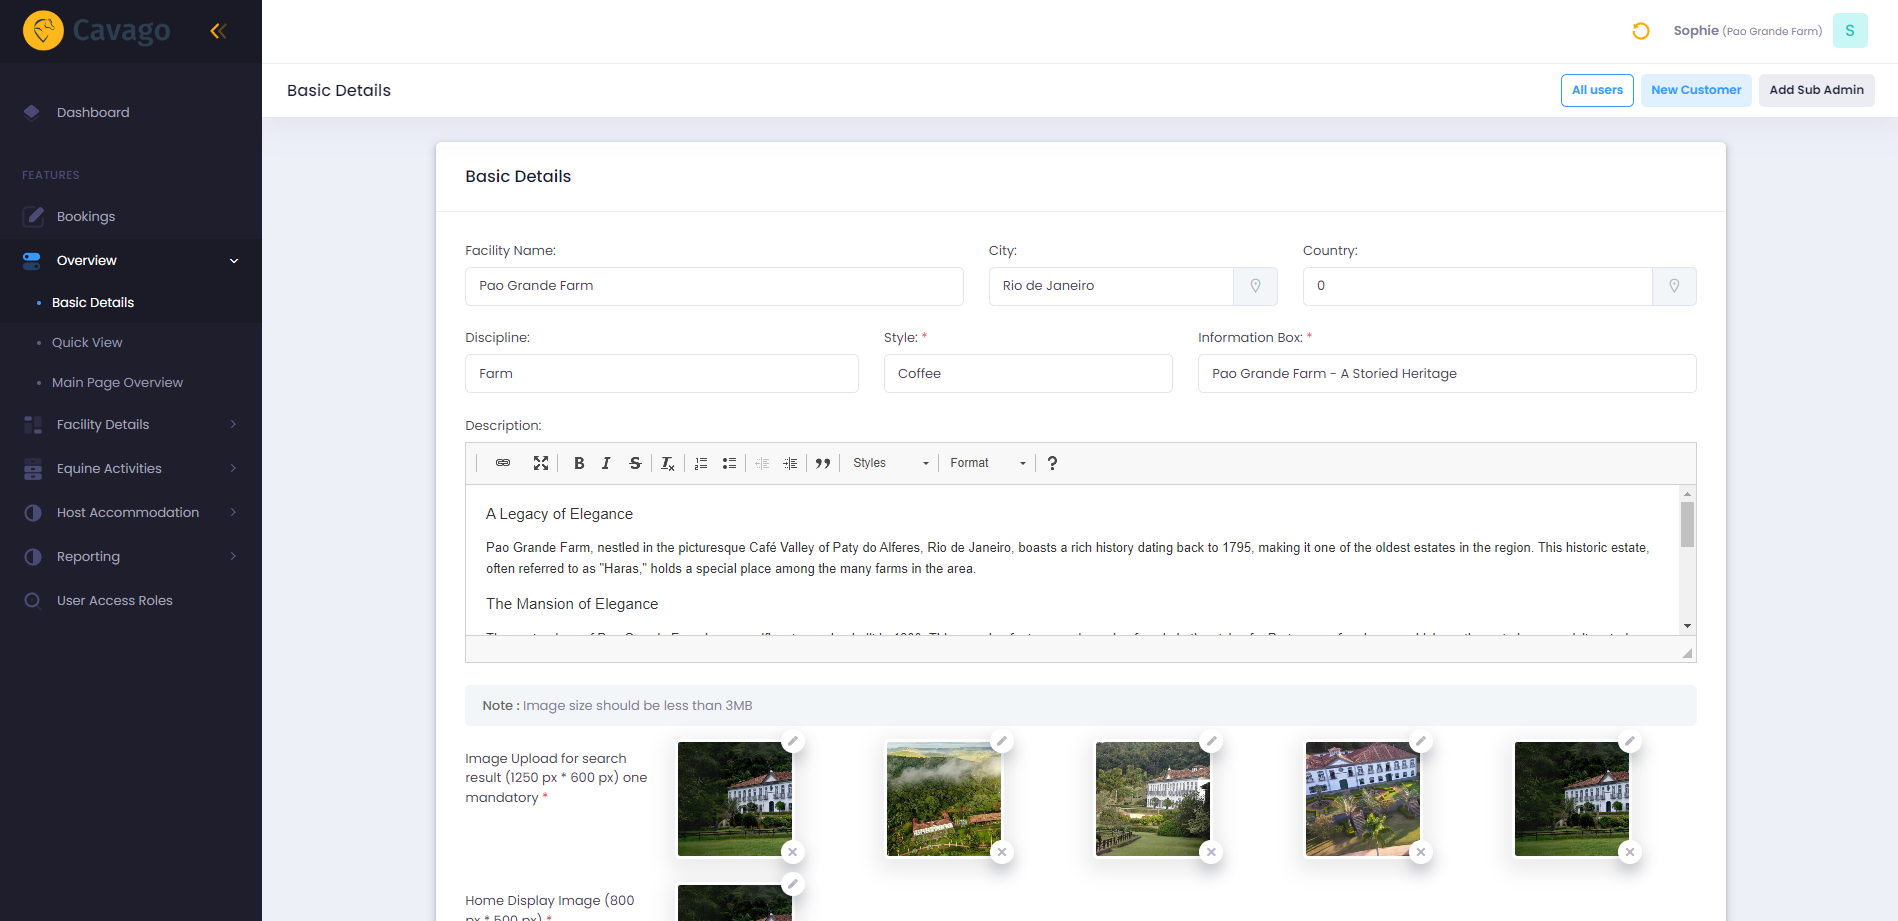Click the increase indent icon
The width and height of the screenshot is (1898, 921).
coord(790,463)
